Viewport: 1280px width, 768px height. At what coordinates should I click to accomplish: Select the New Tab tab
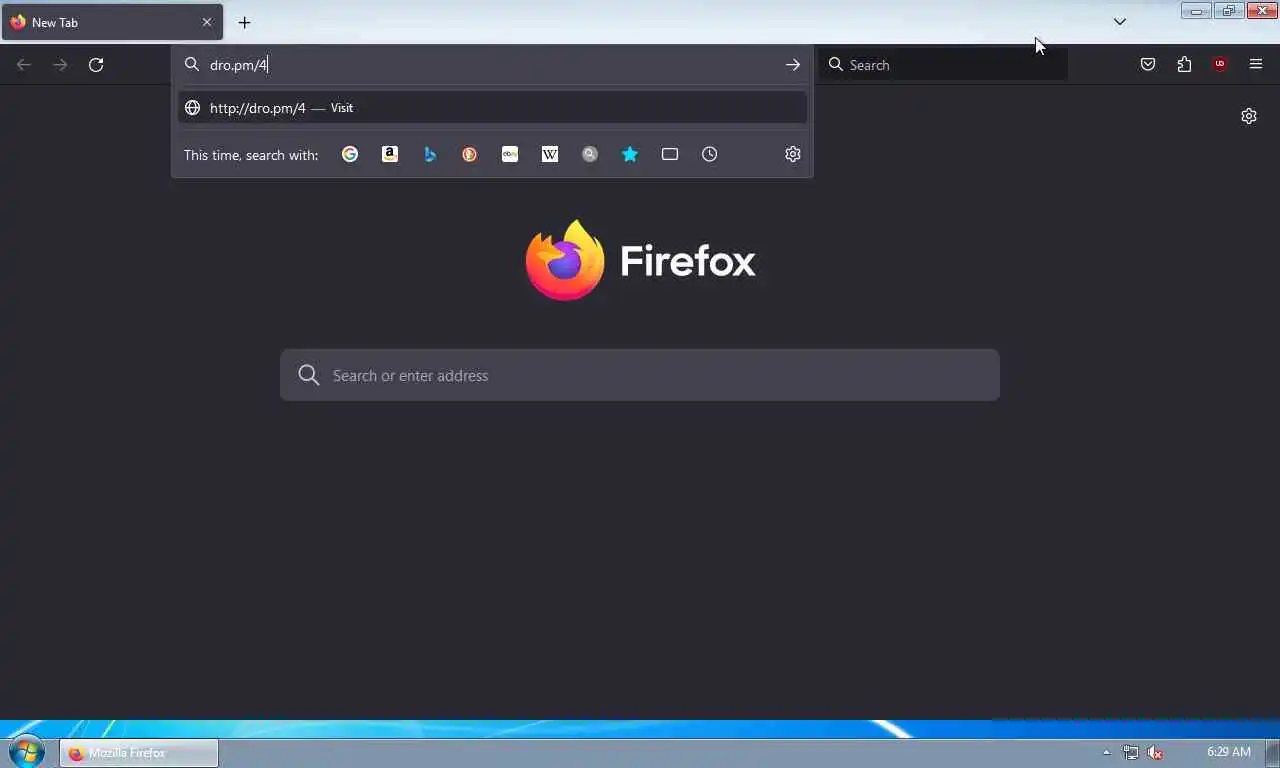click(112, 22)
